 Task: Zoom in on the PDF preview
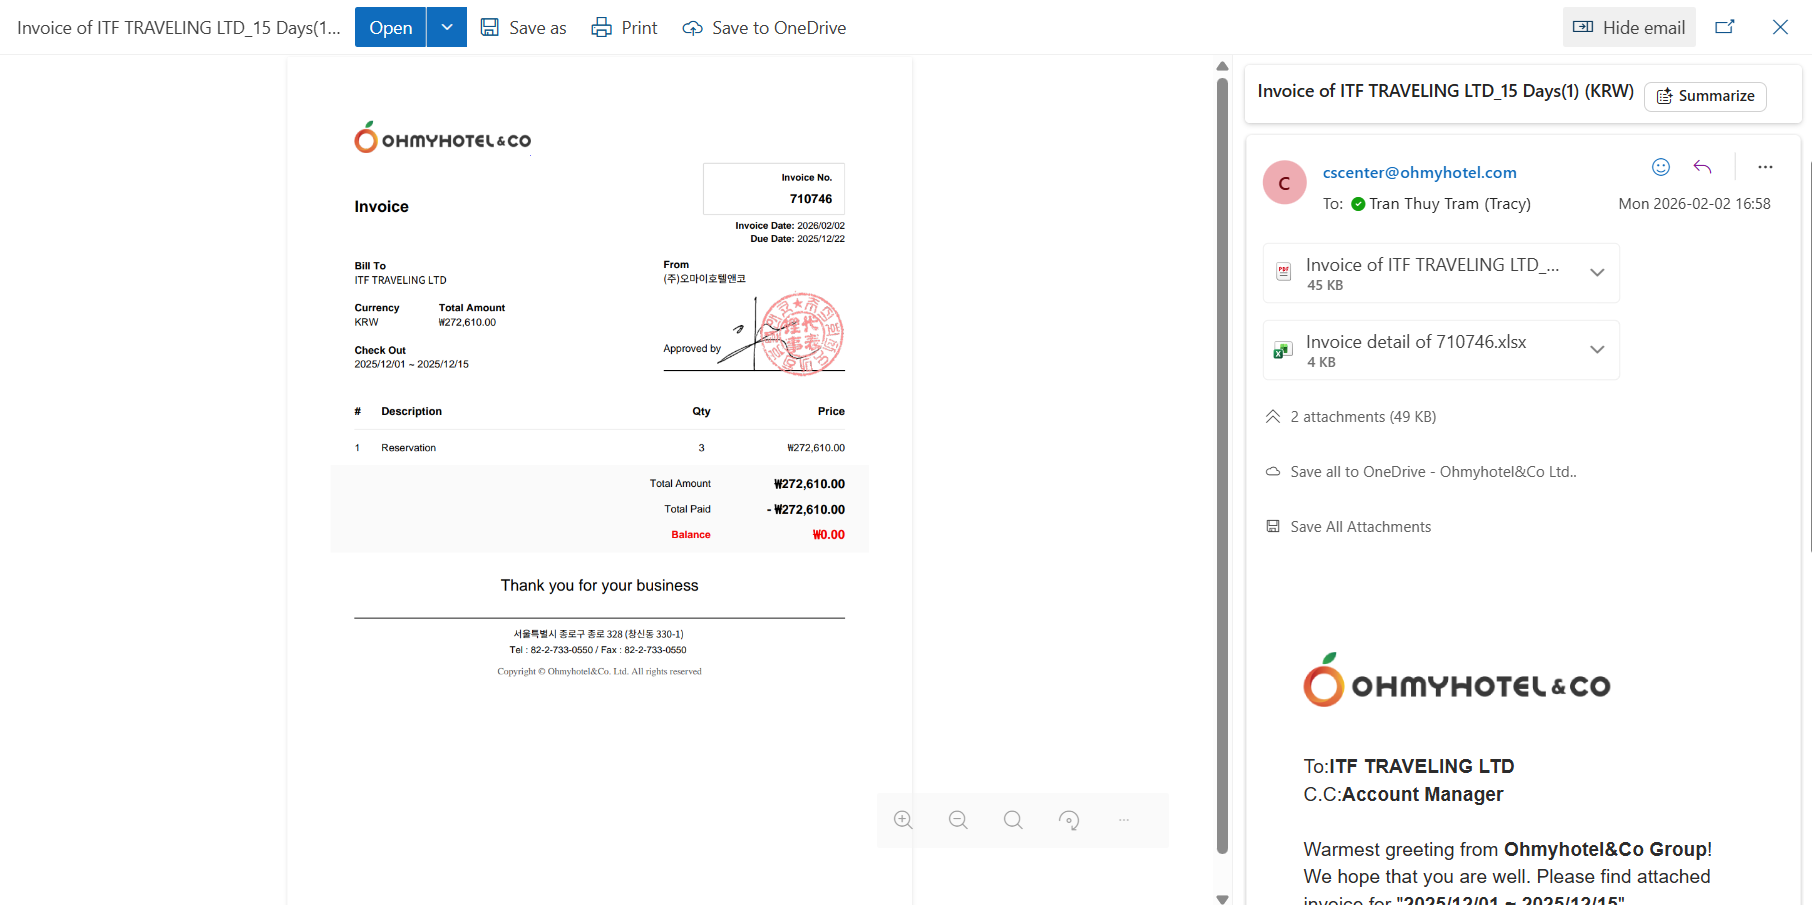click(903, 820)
